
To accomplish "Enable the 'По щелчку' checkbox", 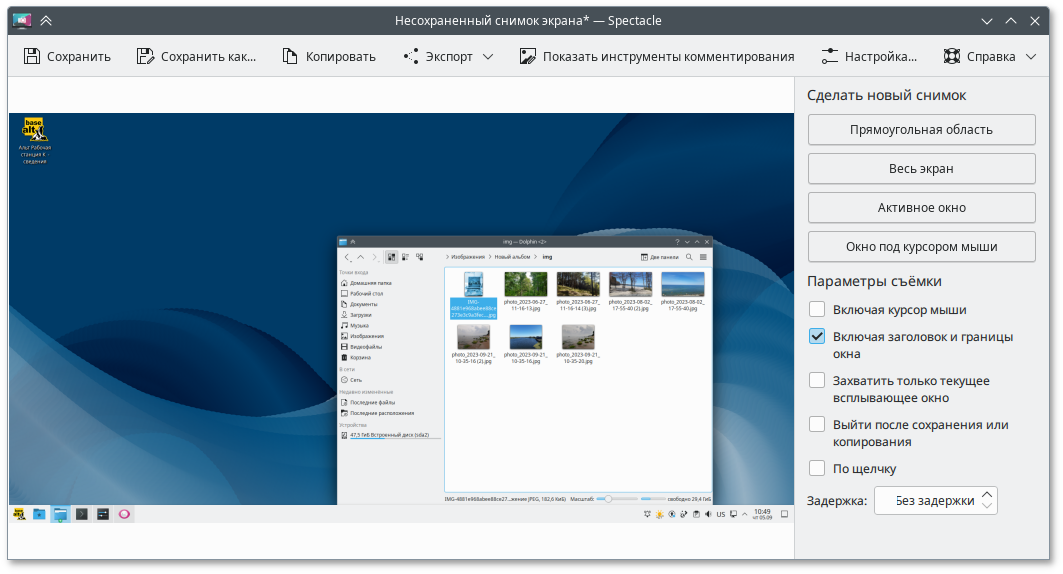I will pyautogui.click(x=817, y=468).
